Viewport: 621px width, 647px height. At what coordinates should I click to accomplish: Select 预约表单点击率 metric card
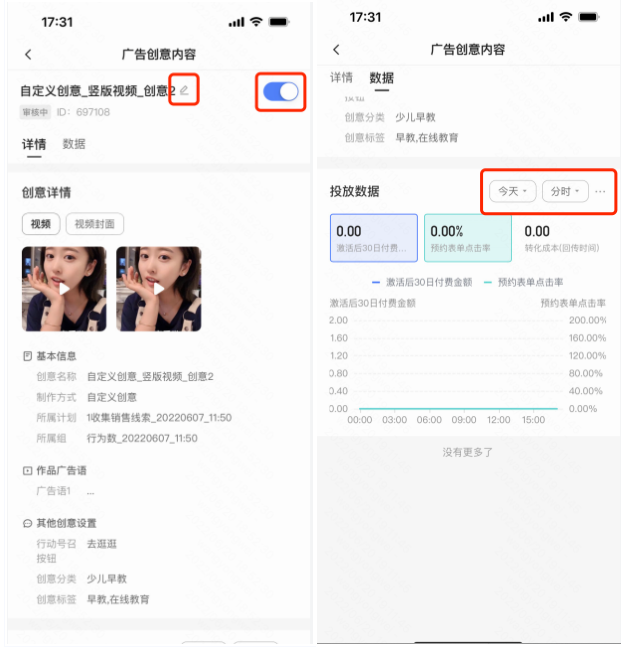[468, 238]
